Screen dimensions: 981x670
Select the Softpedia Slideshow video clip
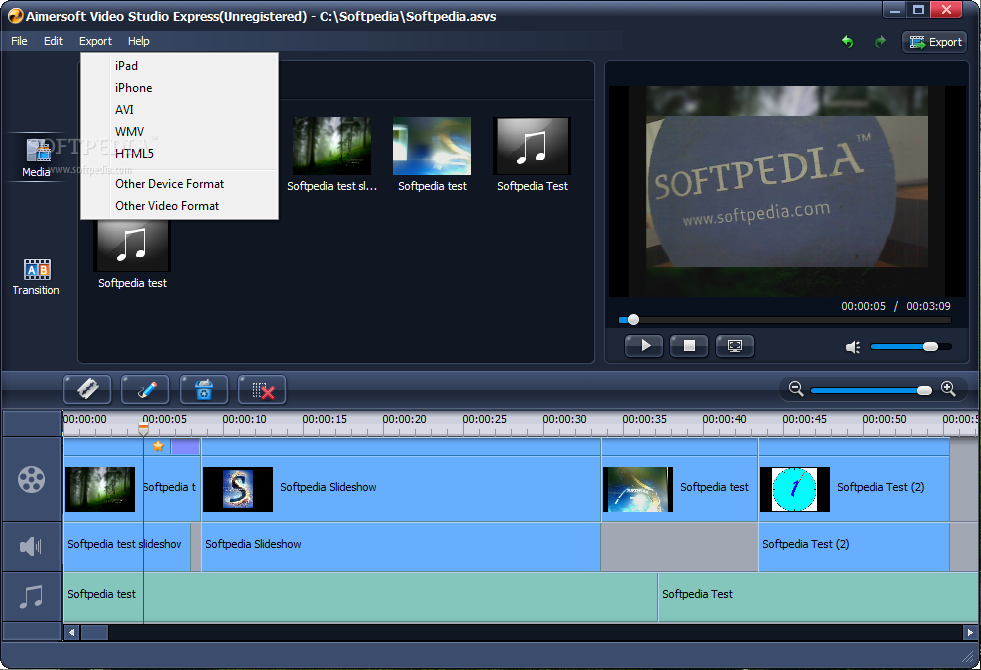401,480
